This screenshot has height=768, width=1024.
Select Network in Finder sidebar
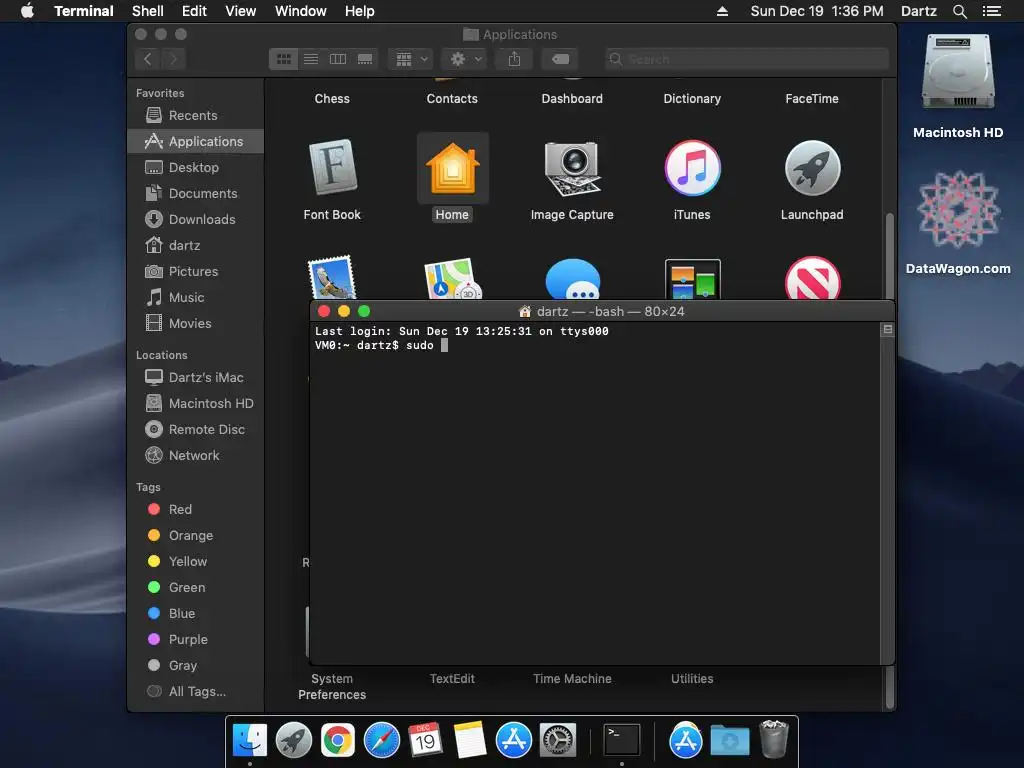point(195,456)
